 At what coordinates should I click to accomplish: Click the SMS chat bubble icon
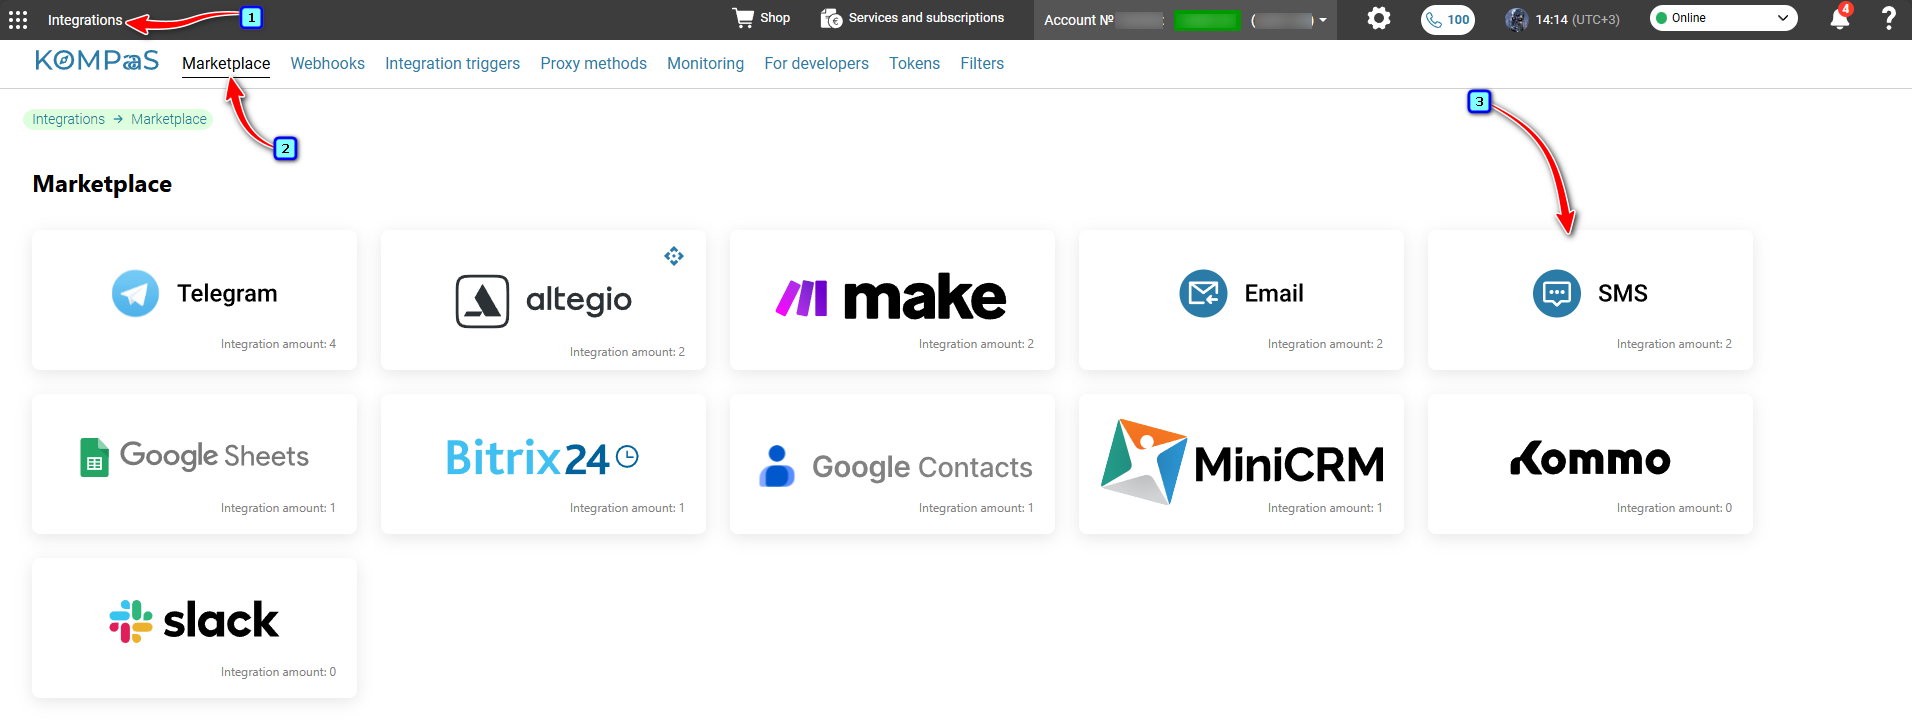(1557, 293)
